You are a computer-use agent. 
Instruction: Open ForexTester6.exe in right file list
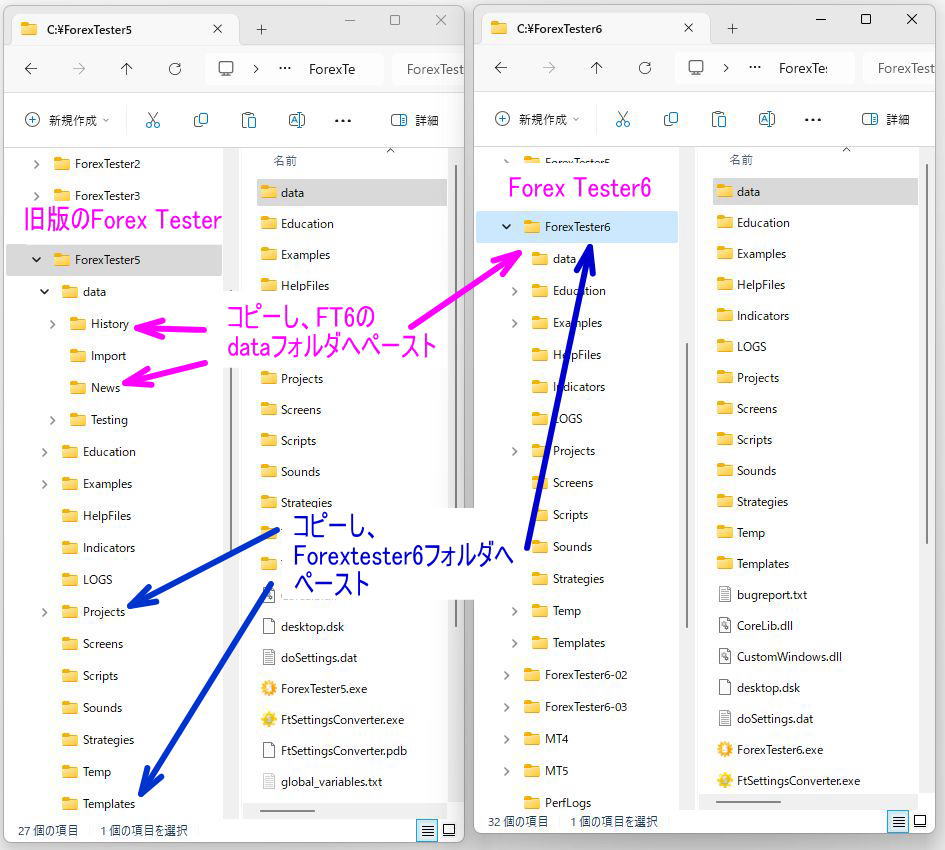pos(779,749)
